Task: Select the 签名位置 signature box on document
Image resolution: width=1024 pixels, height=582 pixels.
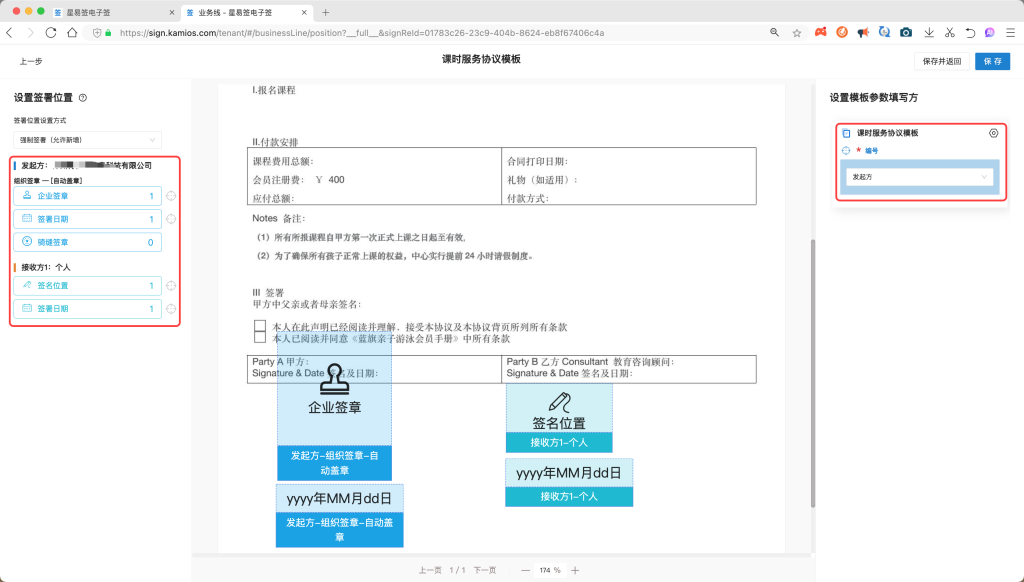Action: (x=559, y=408)
